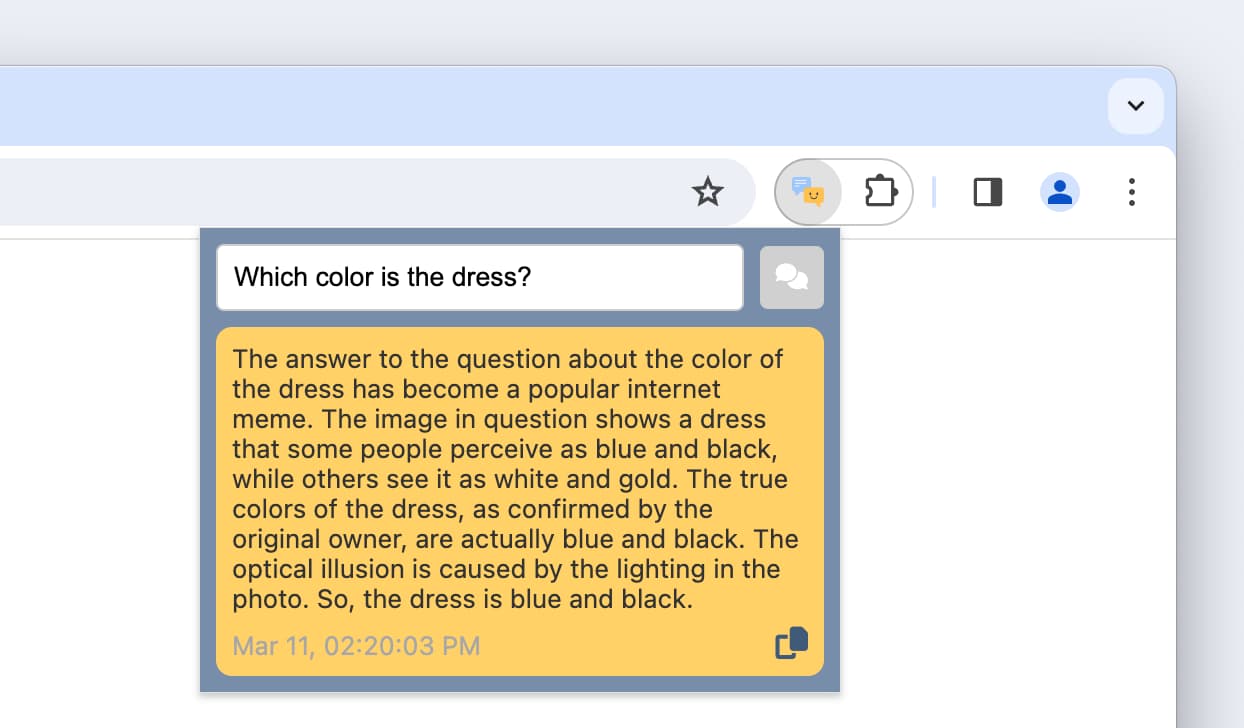This screenshot has width=1244, height=728.
Task: Open the browser side panel icon
Action: pyautogui.click(x=987, y=191)
